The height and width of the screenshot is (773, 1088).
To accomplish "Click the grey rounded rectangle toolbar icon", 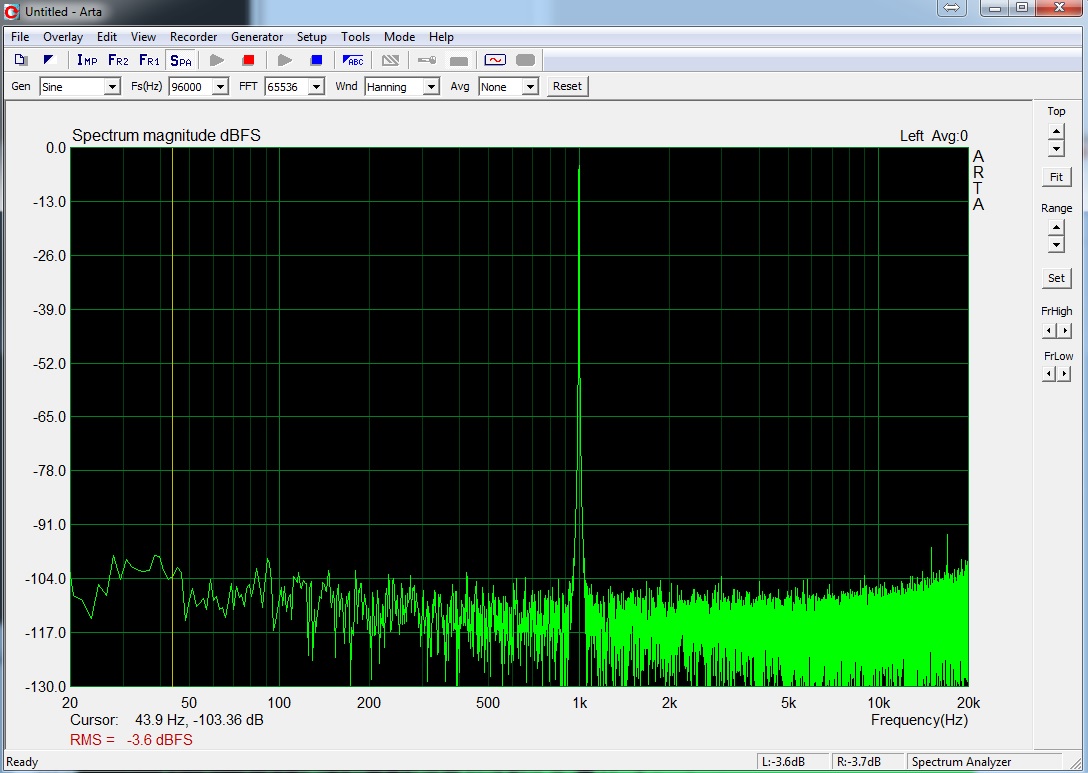I will click(525, 60).
